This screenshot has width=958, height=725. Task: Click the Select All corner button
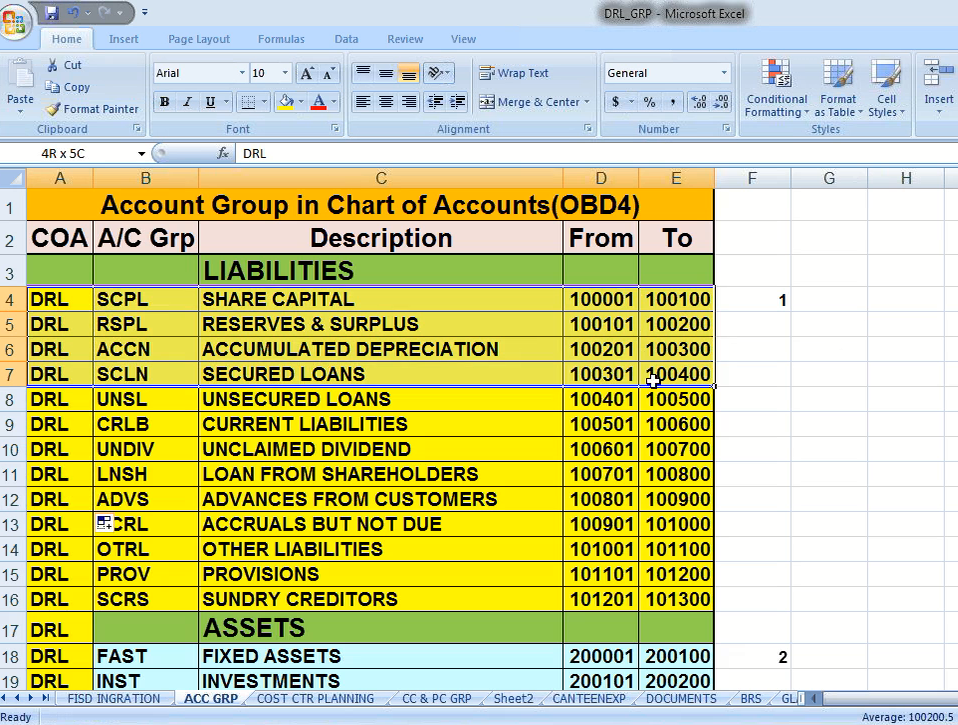(13, 178)
